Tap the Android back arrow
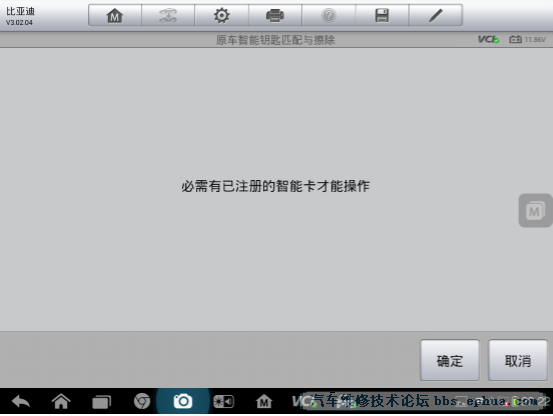 [x=21, y=402]
